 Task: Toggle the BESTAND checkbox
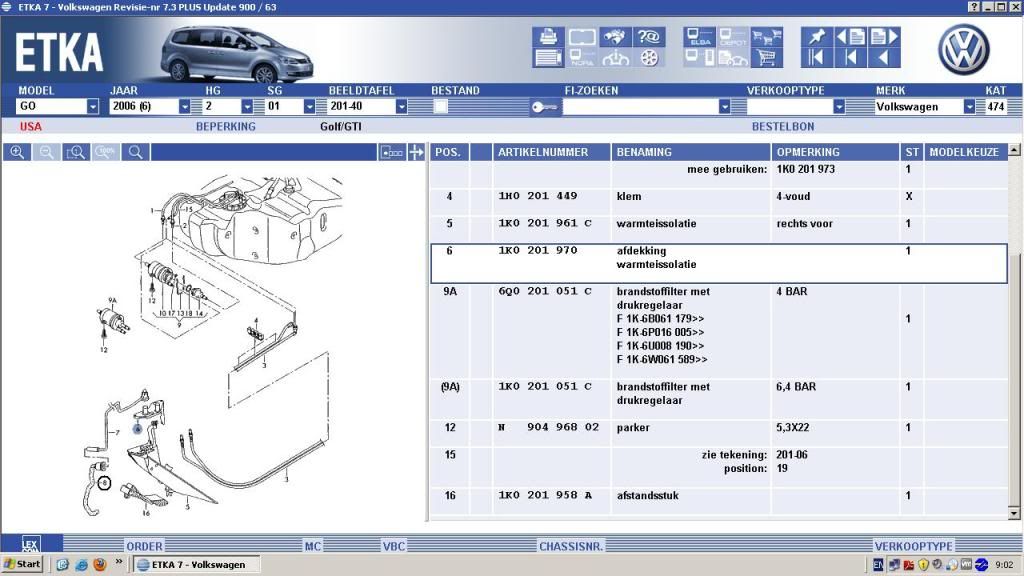click(x=441, y=106)
